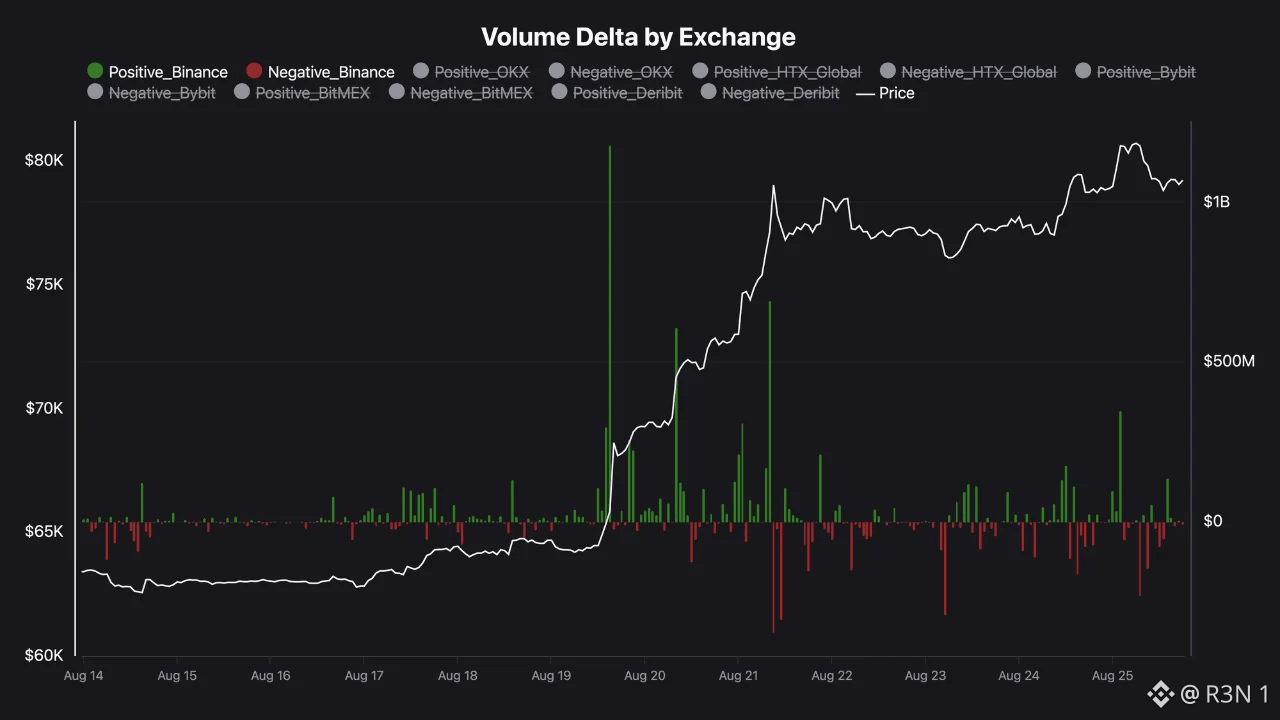Click the Aug 17 date label
The width and height of the screenshot is (1280, 720).
(364, 676)
